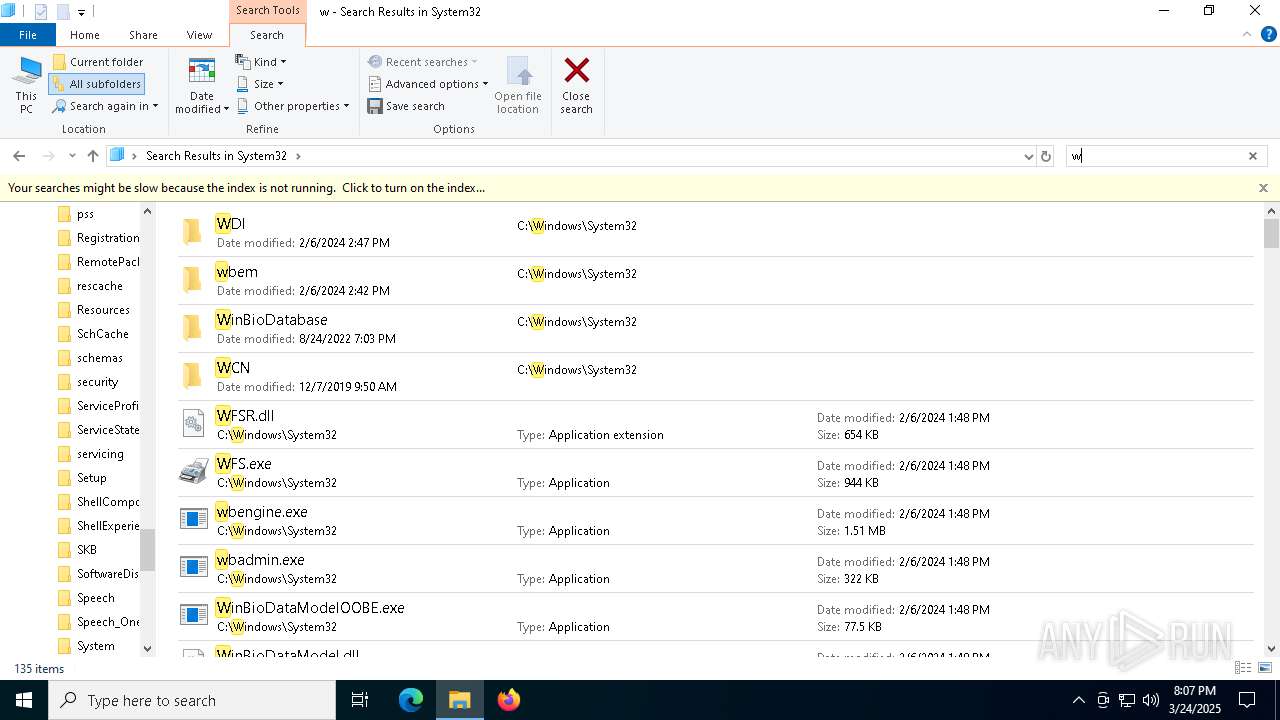Viewport: 1280px width, 720px height.
Task: Select the WFS.exe fax scanner icon
Action: click(193, 471)
